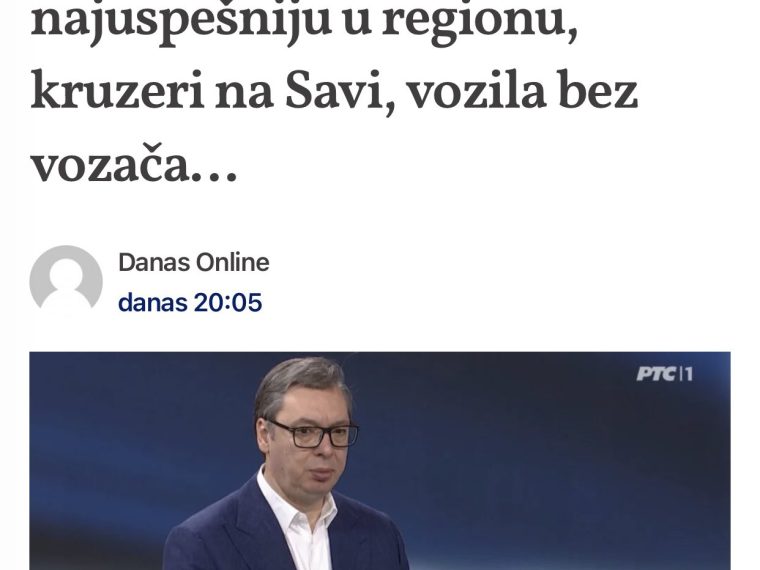Viewport: 760px width, 570px height.
Task: Click the digit '1' in the RTS logo
Action: (689, 374)
